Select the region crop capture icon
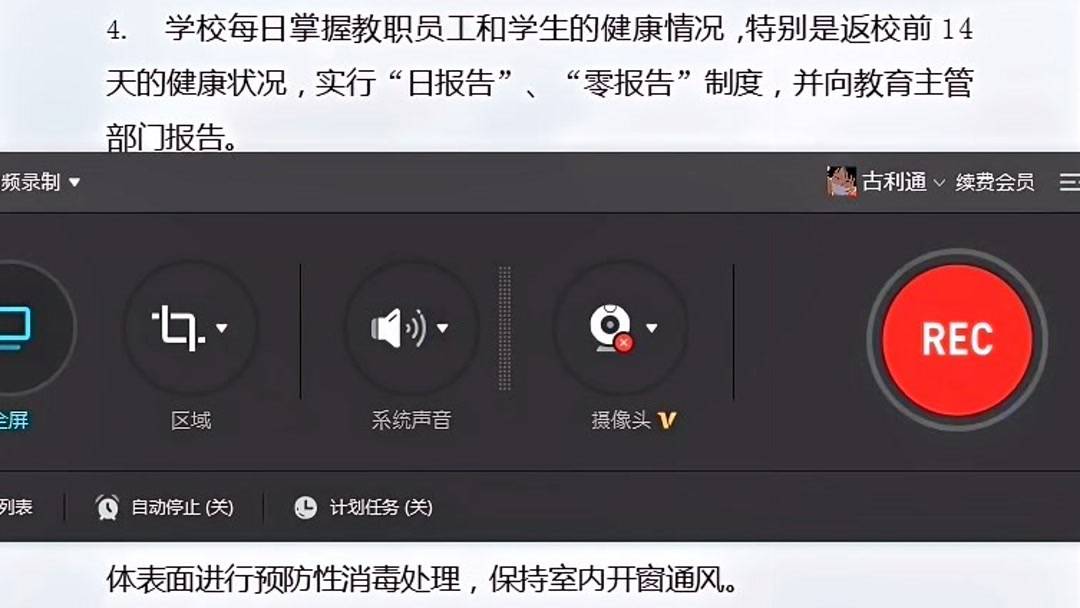Image resolution: width=1080 pixels, height=608 pixels. (x=178, y=328)
